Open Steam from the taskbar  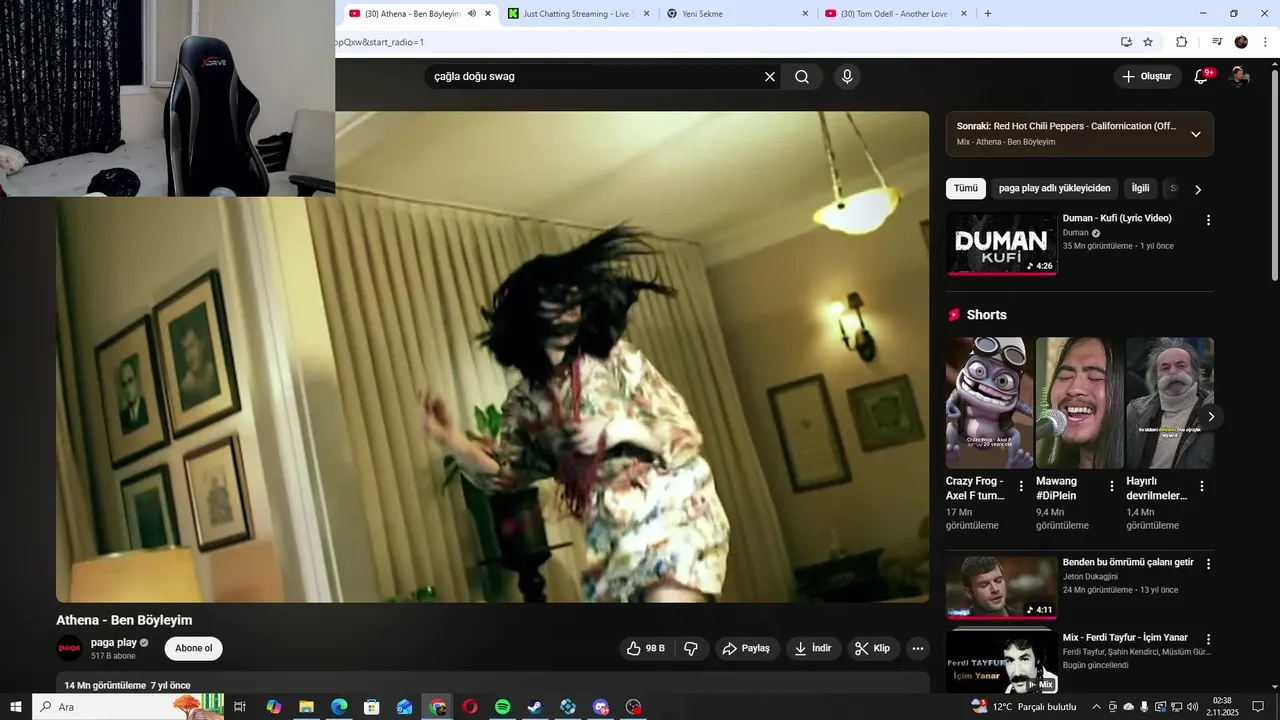click(x=535, y=707)
